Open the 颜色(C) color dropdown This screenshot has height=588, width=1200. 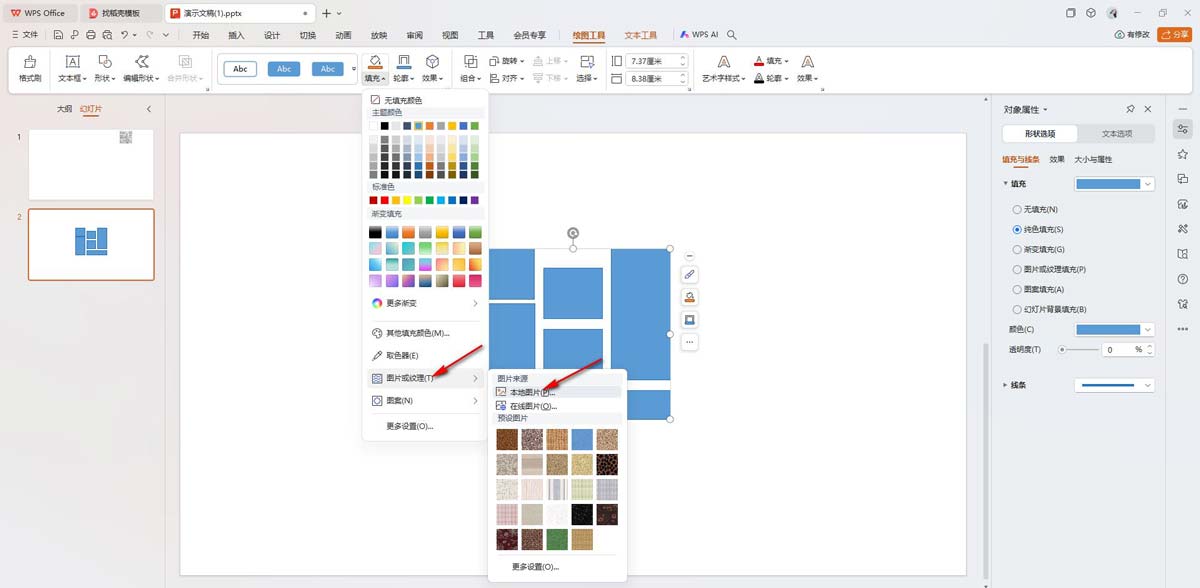(1115, 329)
